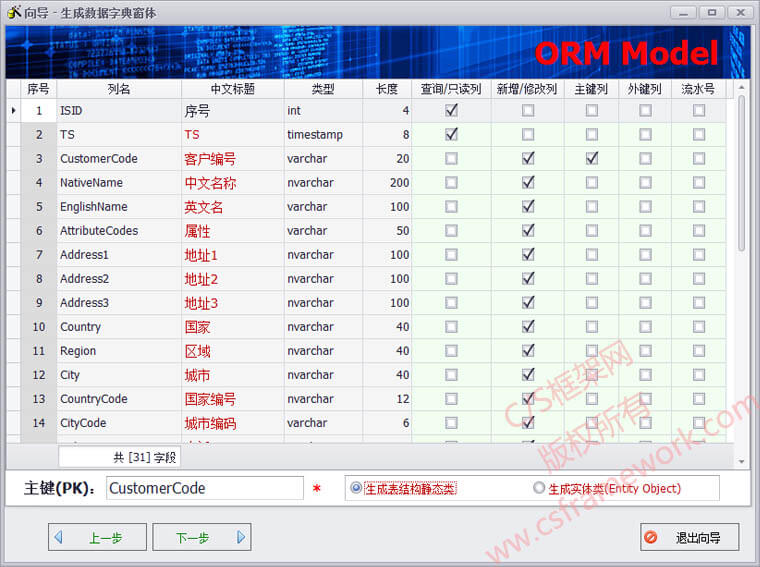Click the 类型 column header
This screenshot has width=760, height=567.
coord(323,89)
